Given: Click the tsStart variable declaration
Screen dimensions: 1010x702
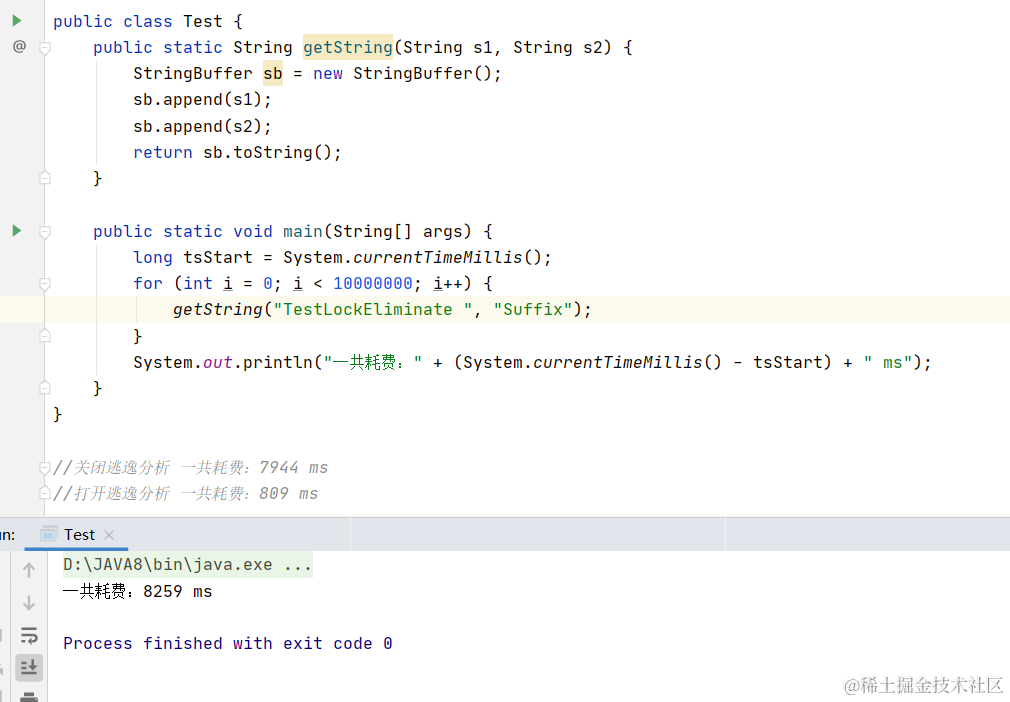Looking at the screenshot, I should click(218, 258).
